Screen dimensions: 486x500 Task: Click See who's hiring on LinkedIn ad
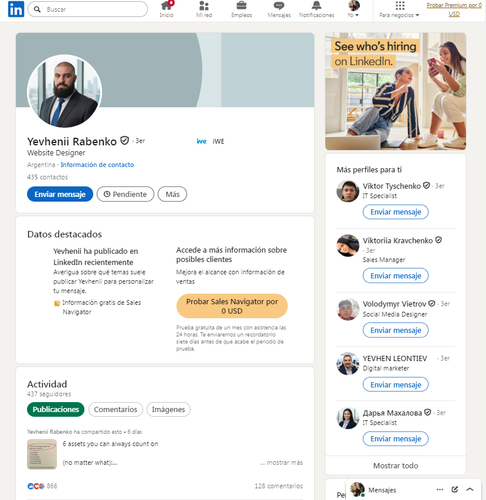coord(396,91)
